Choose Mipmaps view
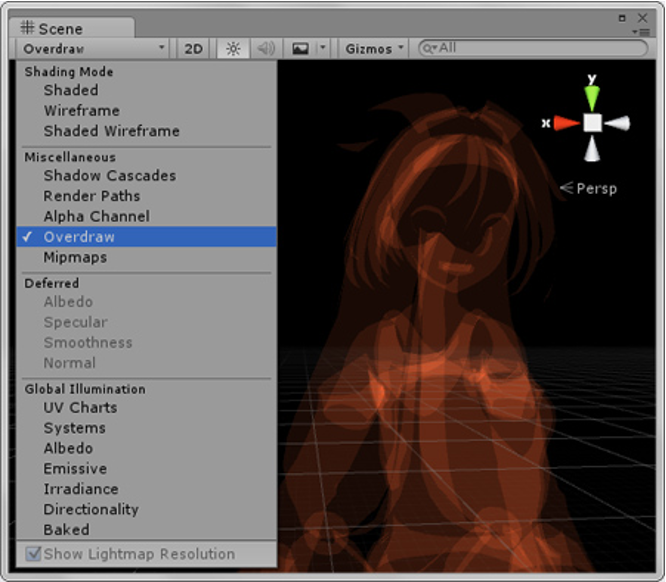 pos(147,257)
